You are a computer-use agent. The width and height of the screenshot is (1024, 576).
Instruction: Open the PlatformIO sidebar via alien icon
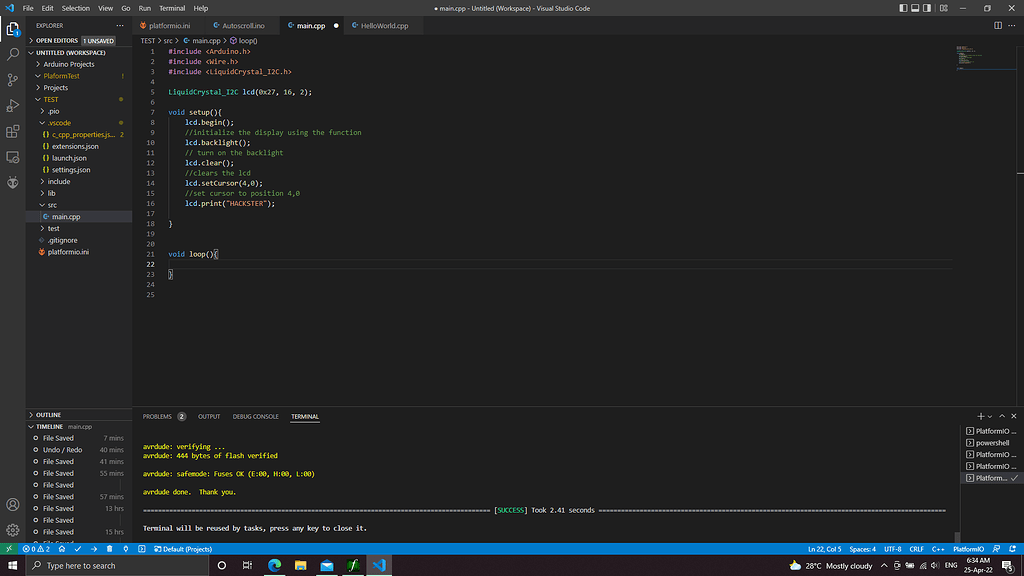click(13, 183)
